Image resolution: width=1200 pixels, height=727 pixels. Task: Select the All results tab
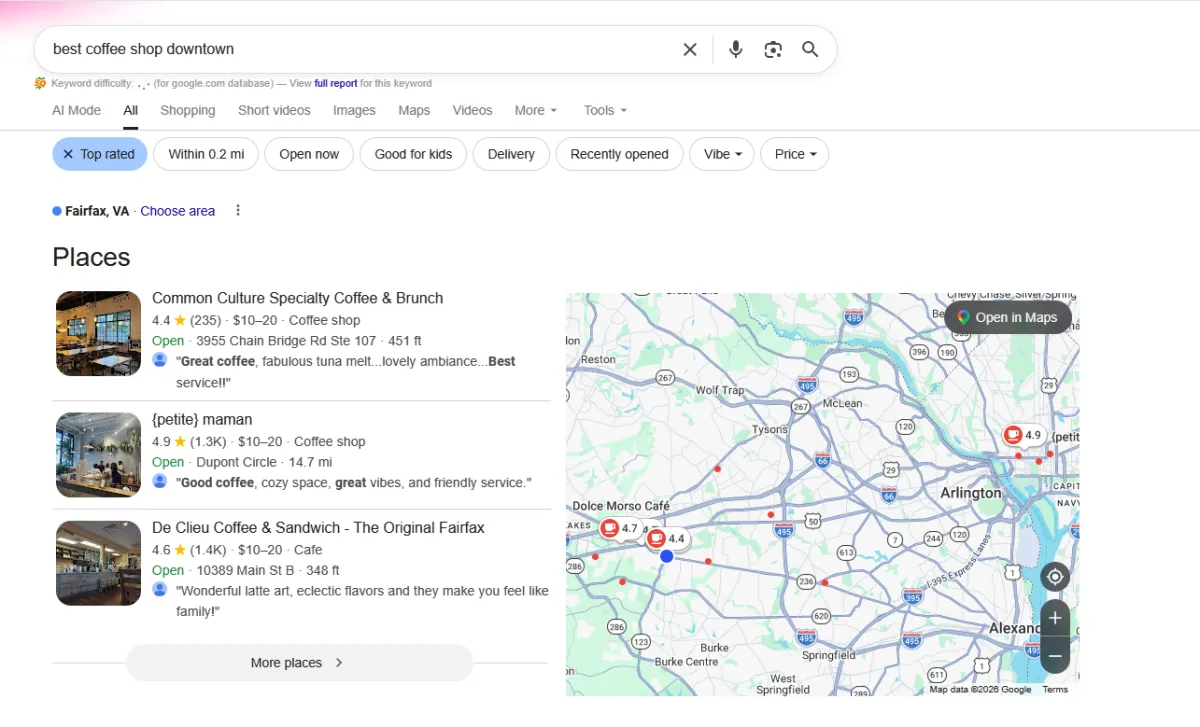pos(131,110)
